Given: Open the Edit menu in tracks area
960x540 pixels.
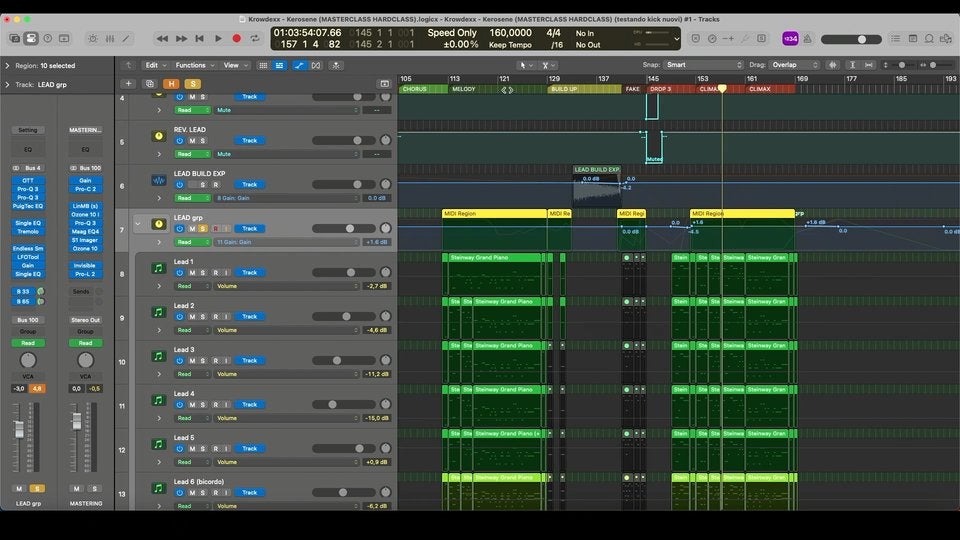Looking at the screenshot, I should point(154,65).
